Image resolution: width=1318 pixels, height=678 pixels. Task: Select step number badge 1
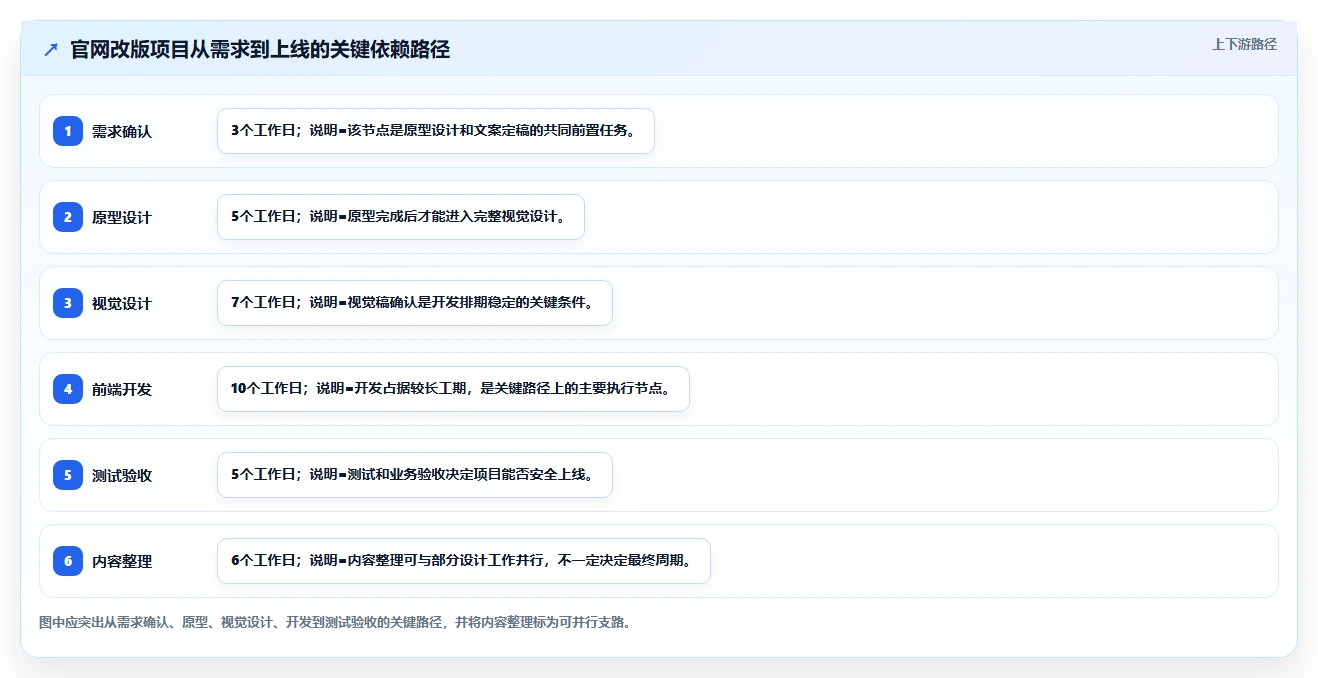[x=68, y=131]
